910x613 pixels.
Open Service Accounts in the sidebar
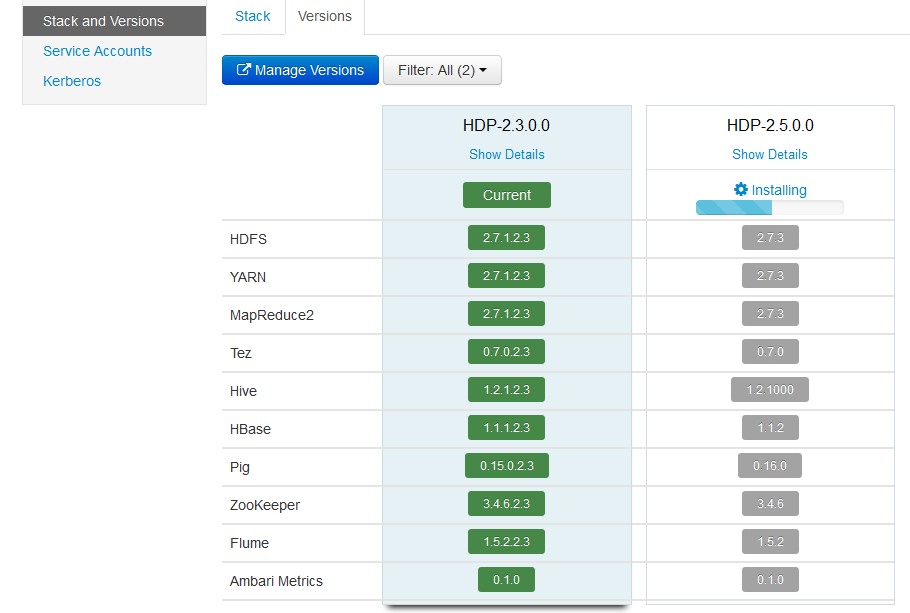97,51
